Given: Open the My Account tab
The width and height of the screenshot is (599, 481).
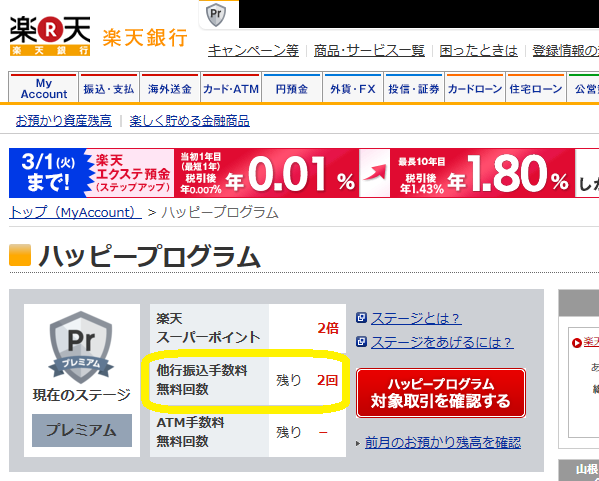Looking at the screenshot, I should (44, 88).
